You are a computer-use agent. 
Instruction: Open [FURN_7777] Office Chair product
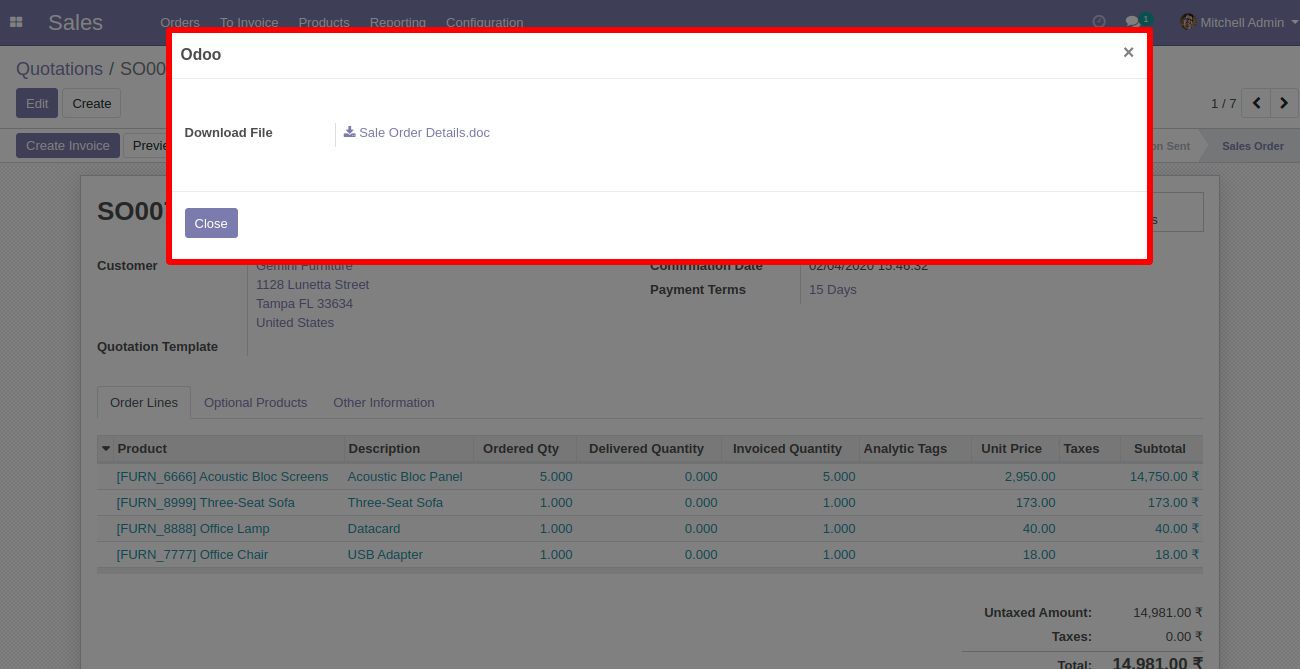[192, 555]
